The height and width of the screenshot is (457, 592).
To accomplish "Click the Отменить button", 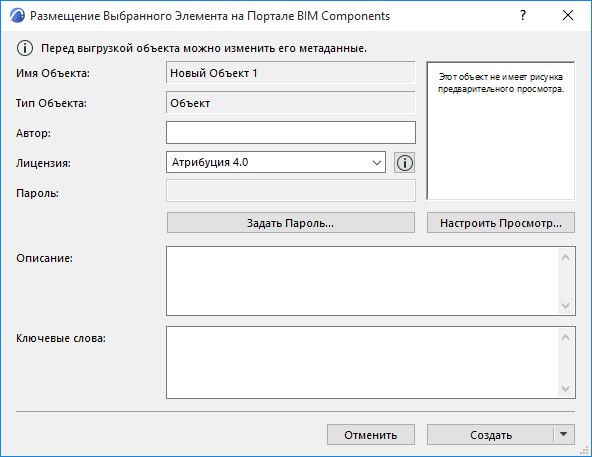I will (371, 435).
